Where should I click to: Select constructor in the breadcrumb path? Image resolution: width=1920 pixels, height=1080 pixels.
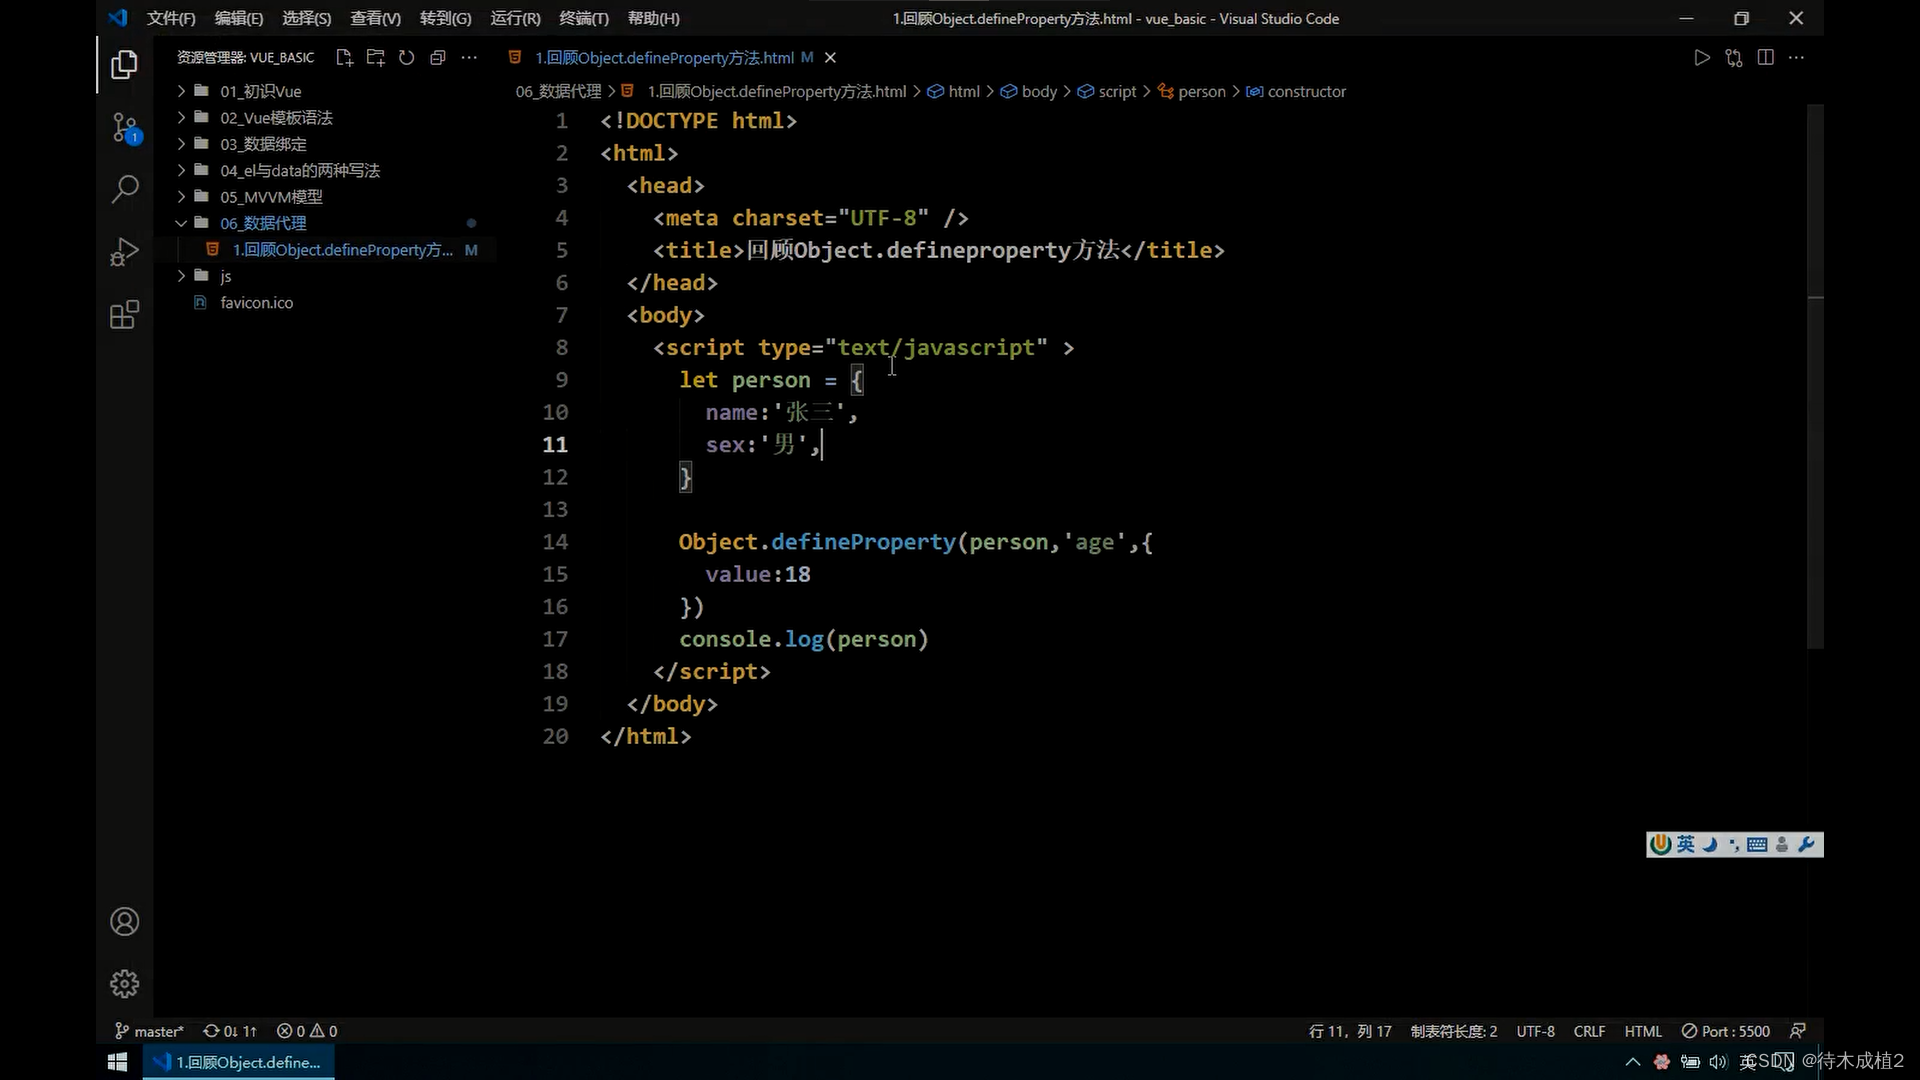[x=1296, y=91]
